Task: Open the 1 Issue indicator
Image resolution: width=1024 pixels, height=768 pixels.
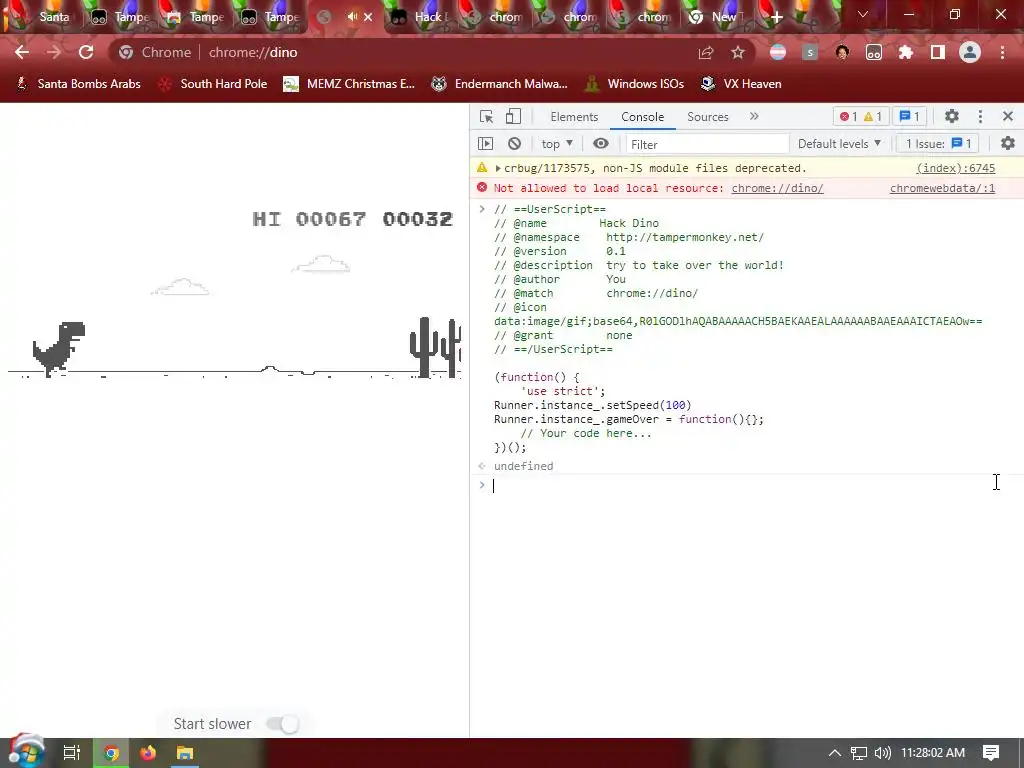Action: click(938, 144)
